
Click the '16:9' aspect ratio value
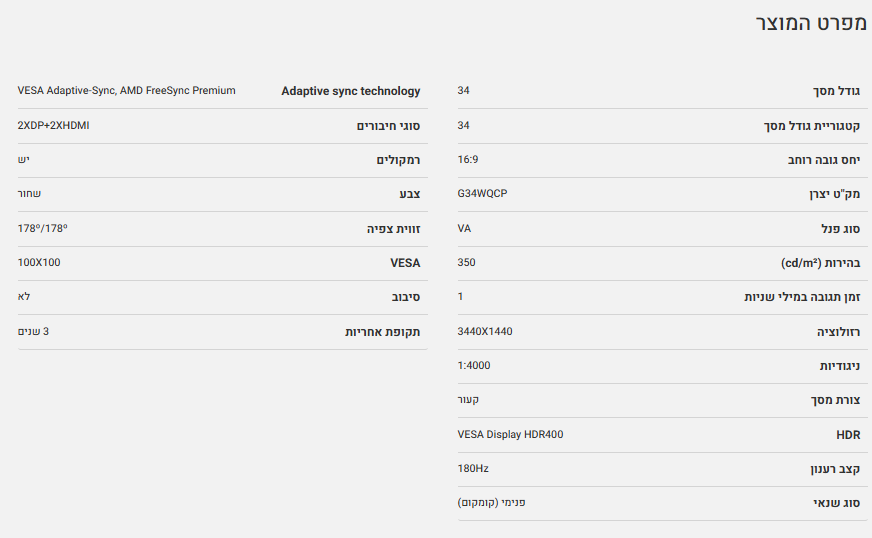pos(469,159)
